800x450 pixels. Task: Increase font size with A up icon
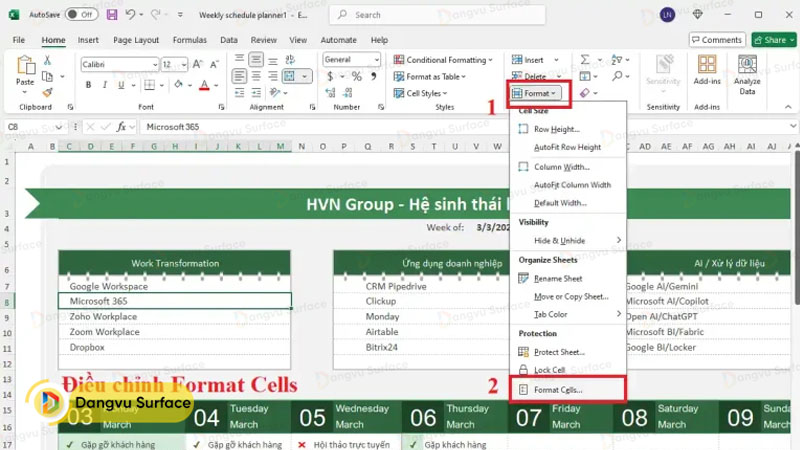[197, 64]
